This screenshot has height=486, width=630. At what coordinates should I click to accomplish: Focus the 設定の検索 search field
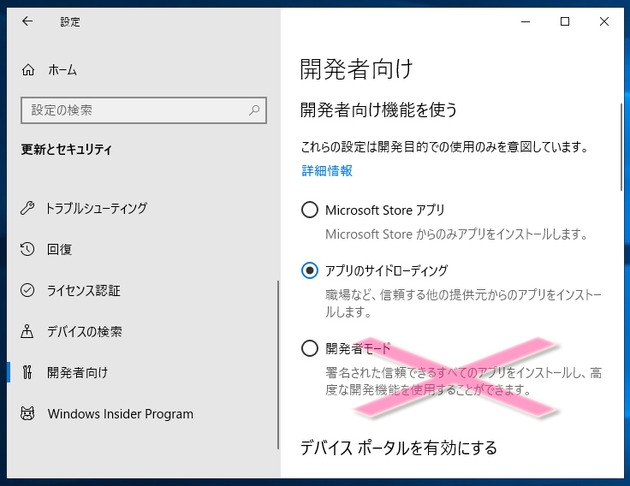(144, 110)
